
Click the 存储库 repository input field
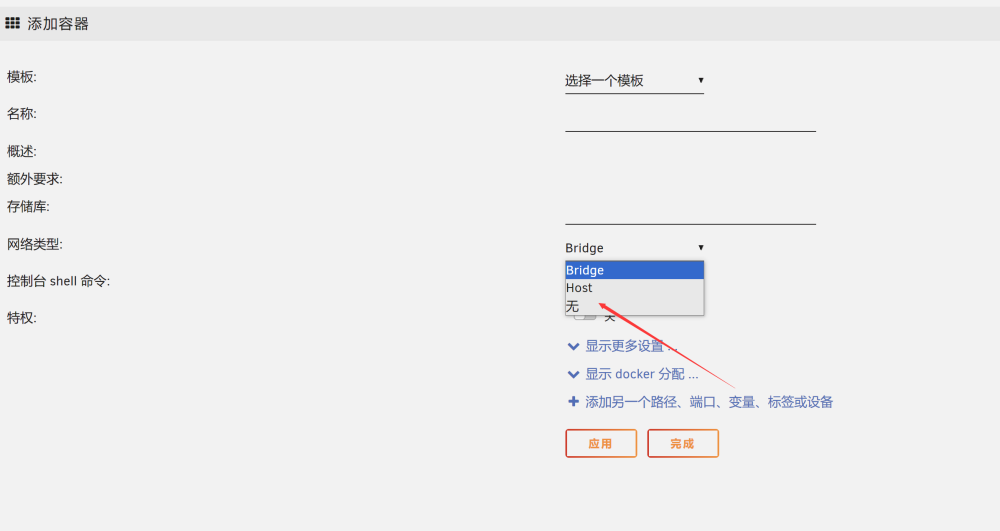(690, 212)
